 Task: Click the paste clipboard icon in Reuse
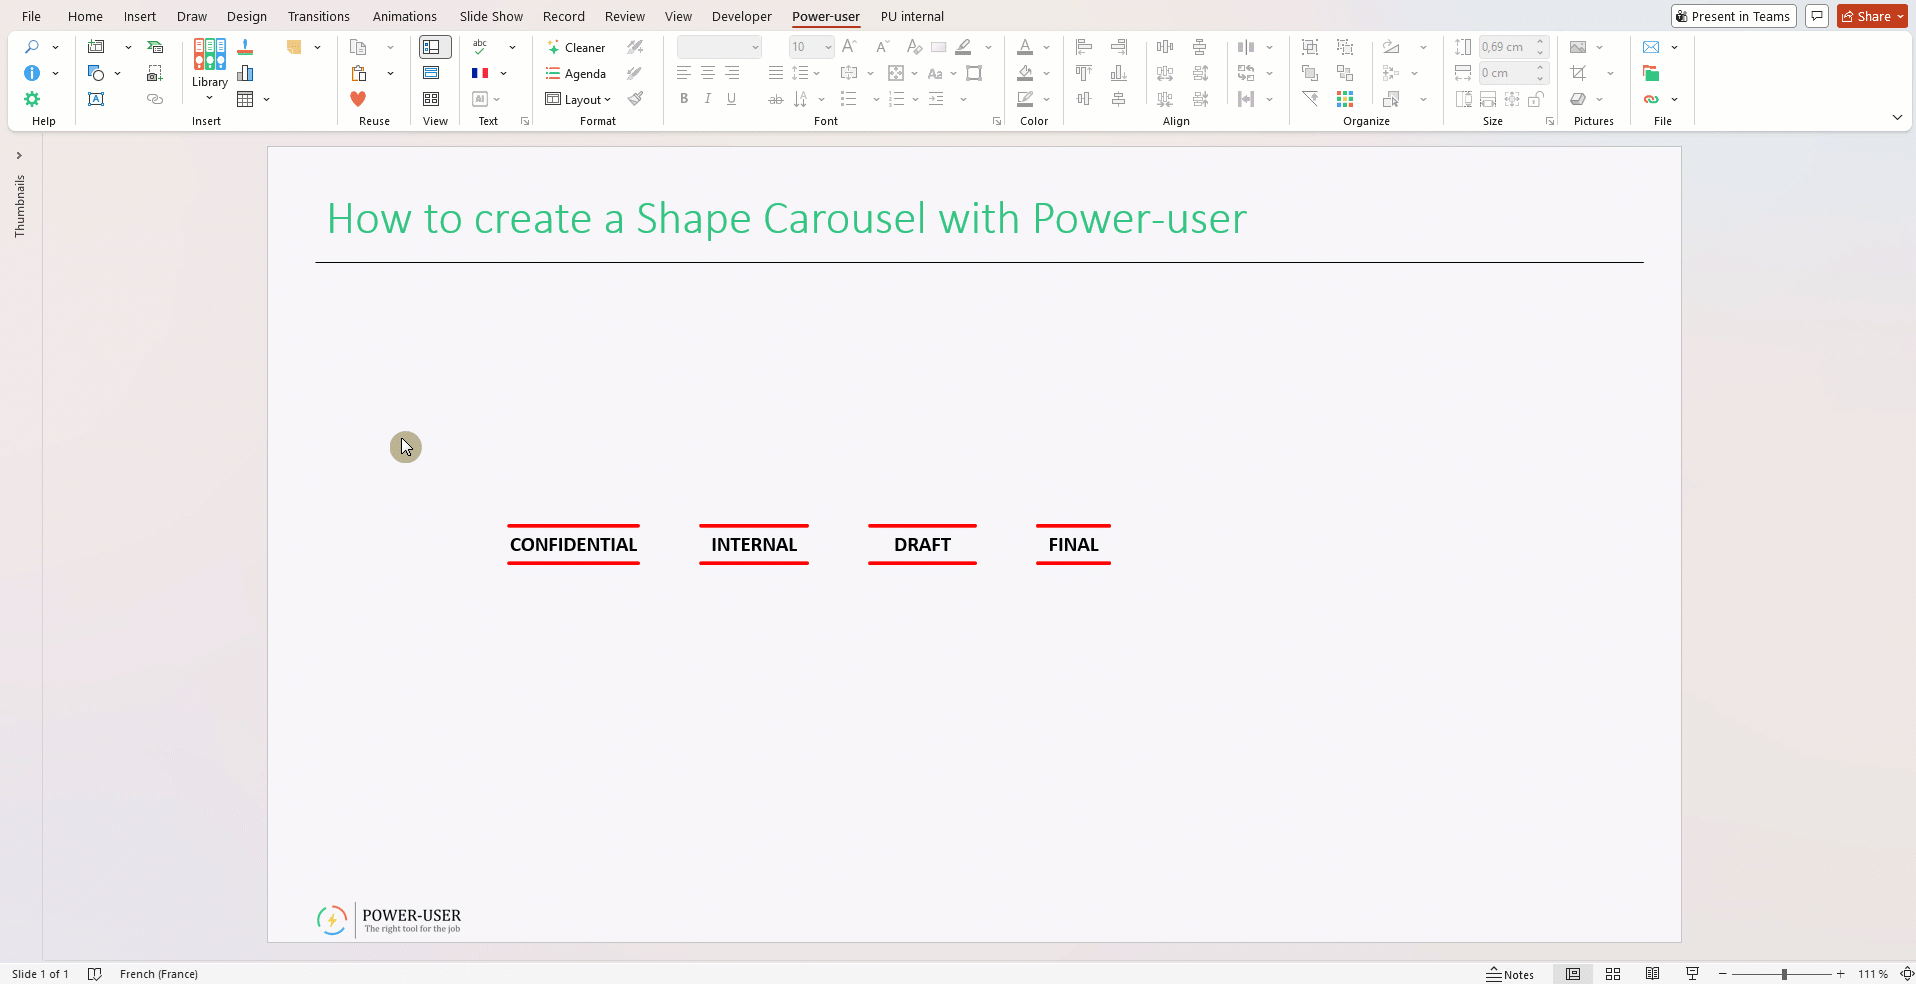tap(359, 73)
